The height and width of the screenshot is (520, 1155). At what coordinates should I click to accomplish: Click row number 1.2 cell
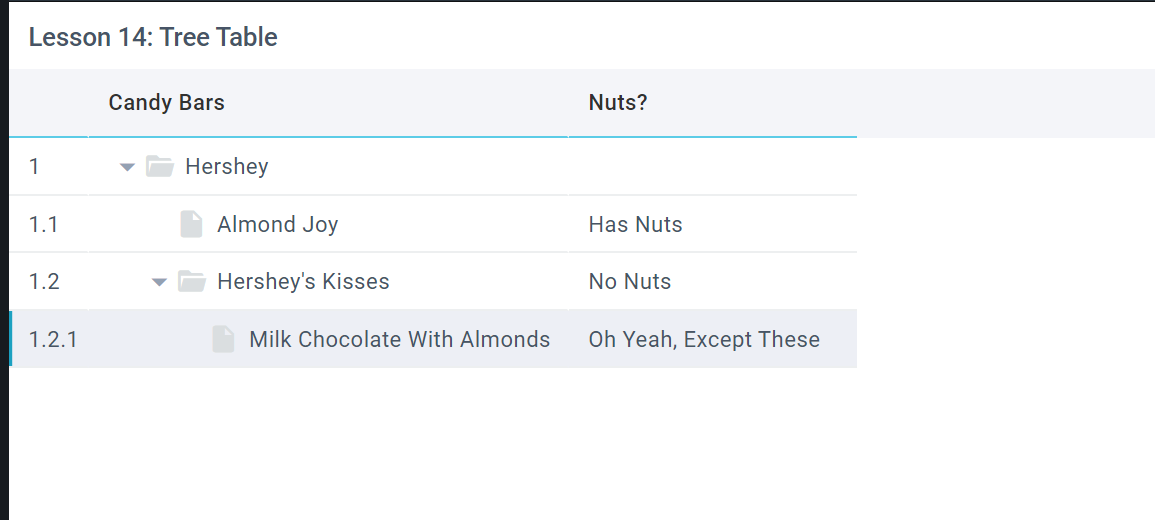pyautogui.click(x=44, y=282)
